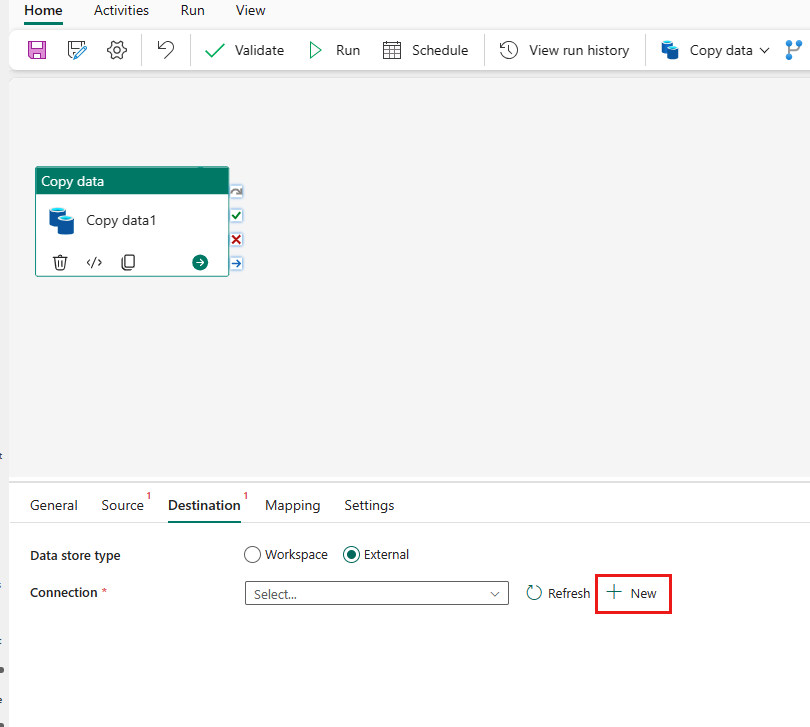Click the On completion blue arrow connector
The image size is (810, 727).
click(236, 264)
